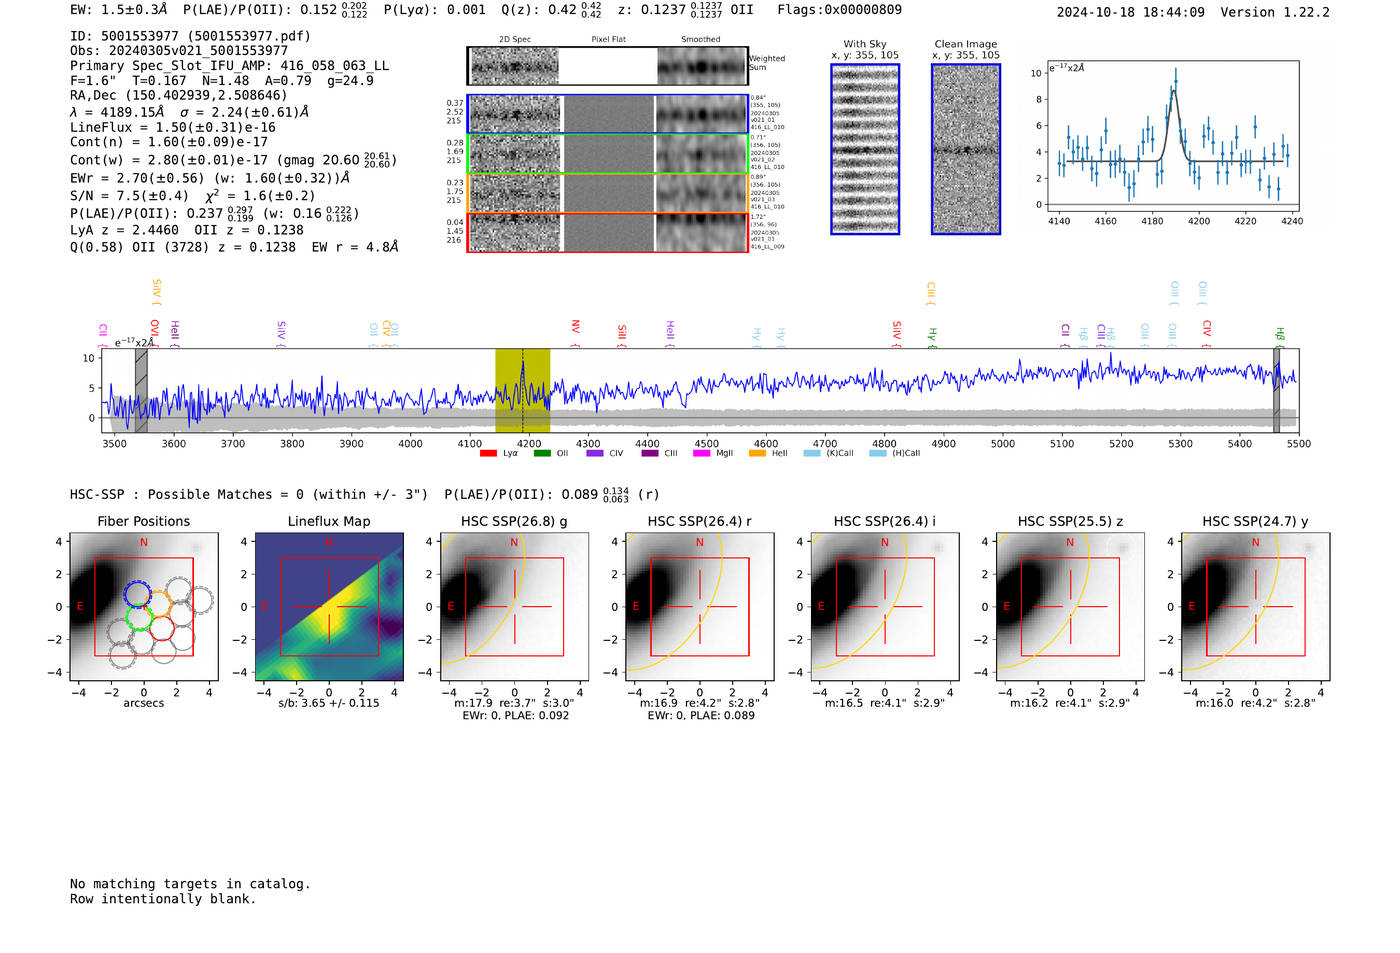The height and width of the screenshot is (953, 1400).
Task: Click the orange HeII legend swatch
Action: [x=757, y=454]
